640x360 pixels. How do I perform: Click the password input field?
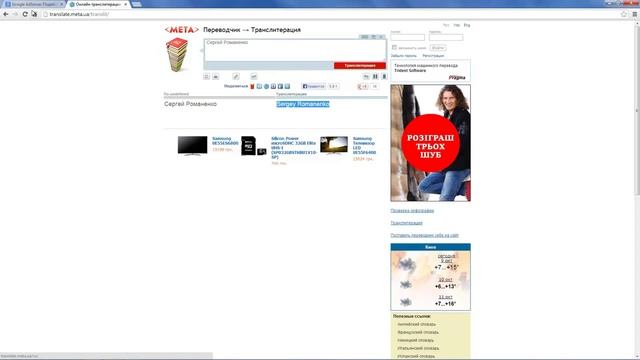[446, 37]
